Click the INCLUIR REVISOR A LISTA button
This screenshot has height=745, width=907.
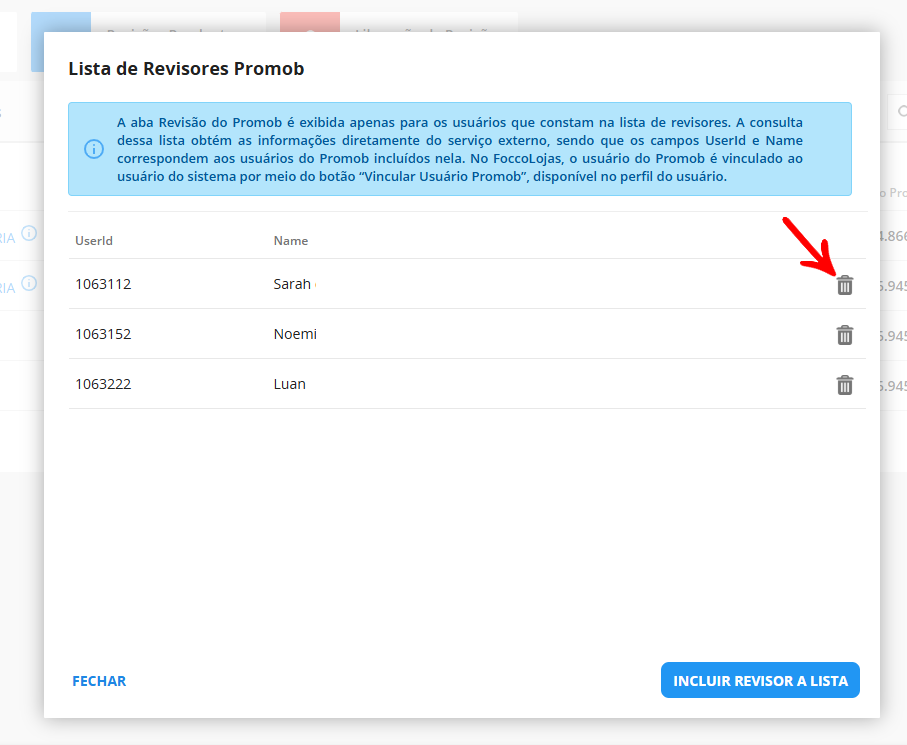click(x=760, y=680)
